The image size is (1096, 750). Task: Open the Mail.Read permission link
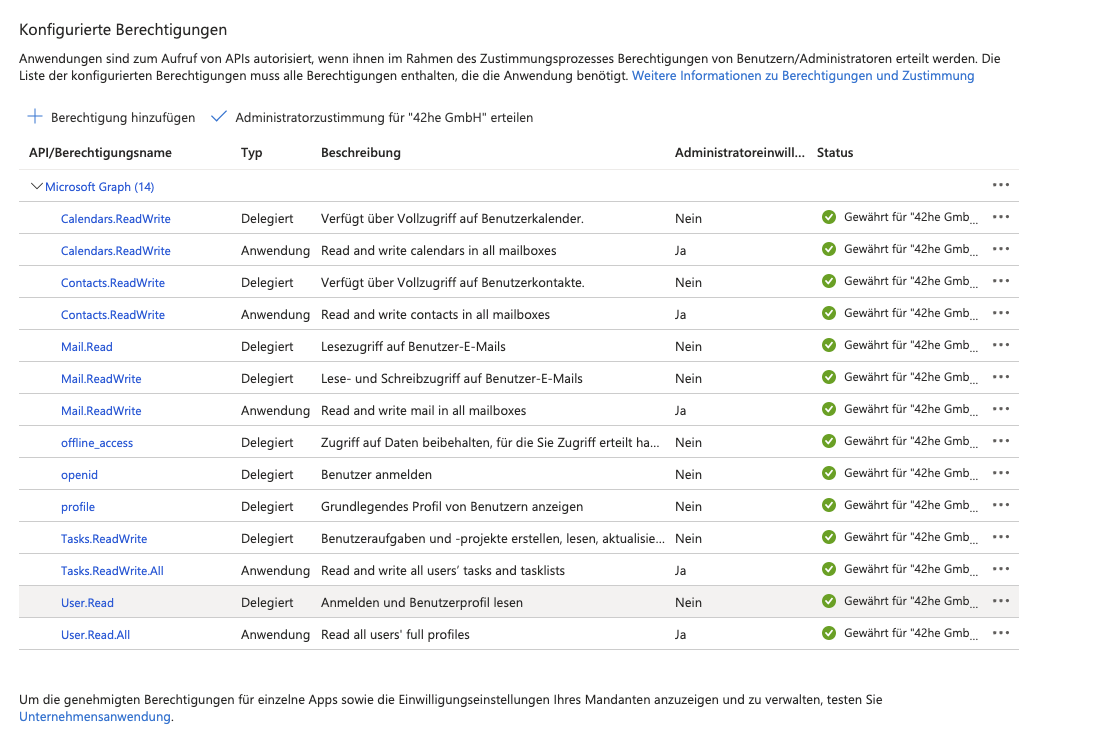pos(87,347)
